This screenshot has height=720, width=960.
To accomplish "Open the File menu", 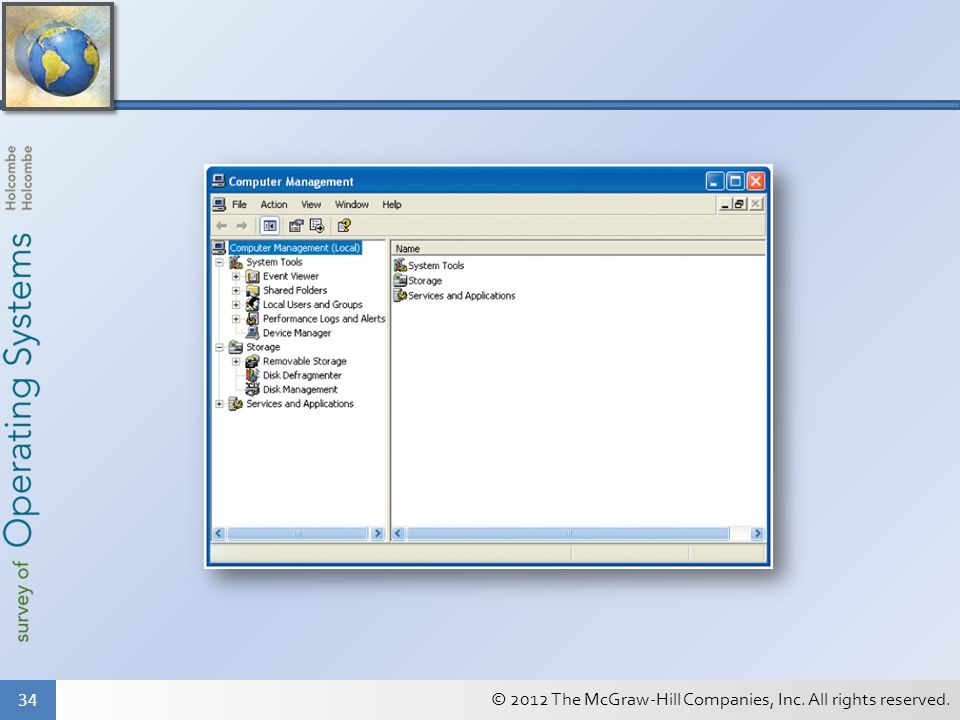I will point(239,204).
